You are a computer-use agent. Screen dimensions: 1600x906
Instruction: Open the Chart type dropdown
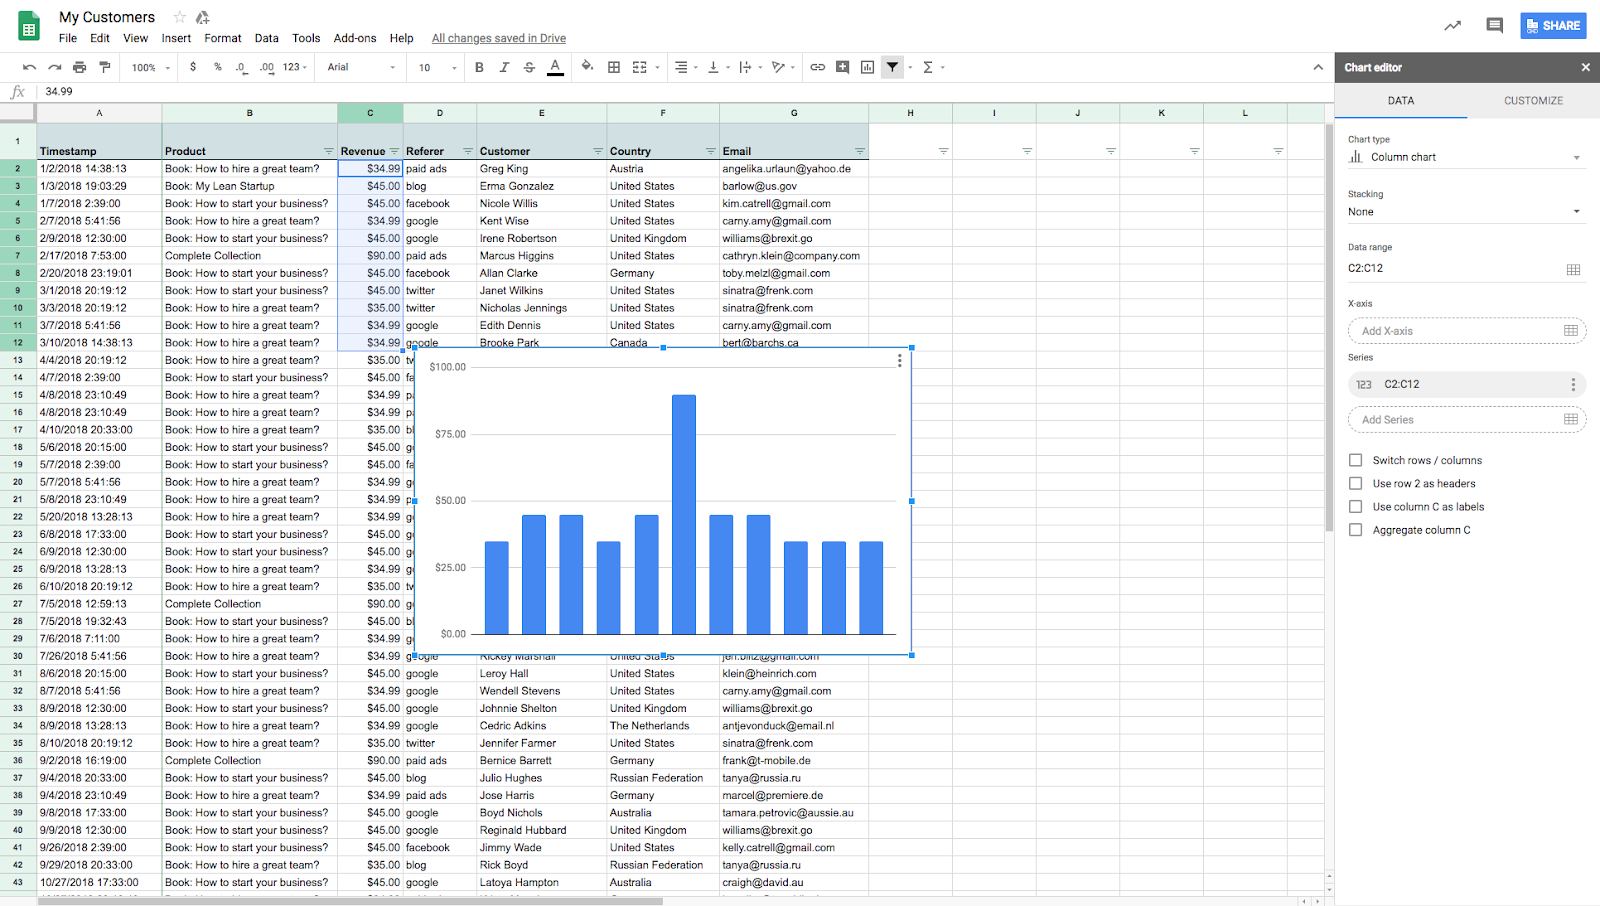1465,157
